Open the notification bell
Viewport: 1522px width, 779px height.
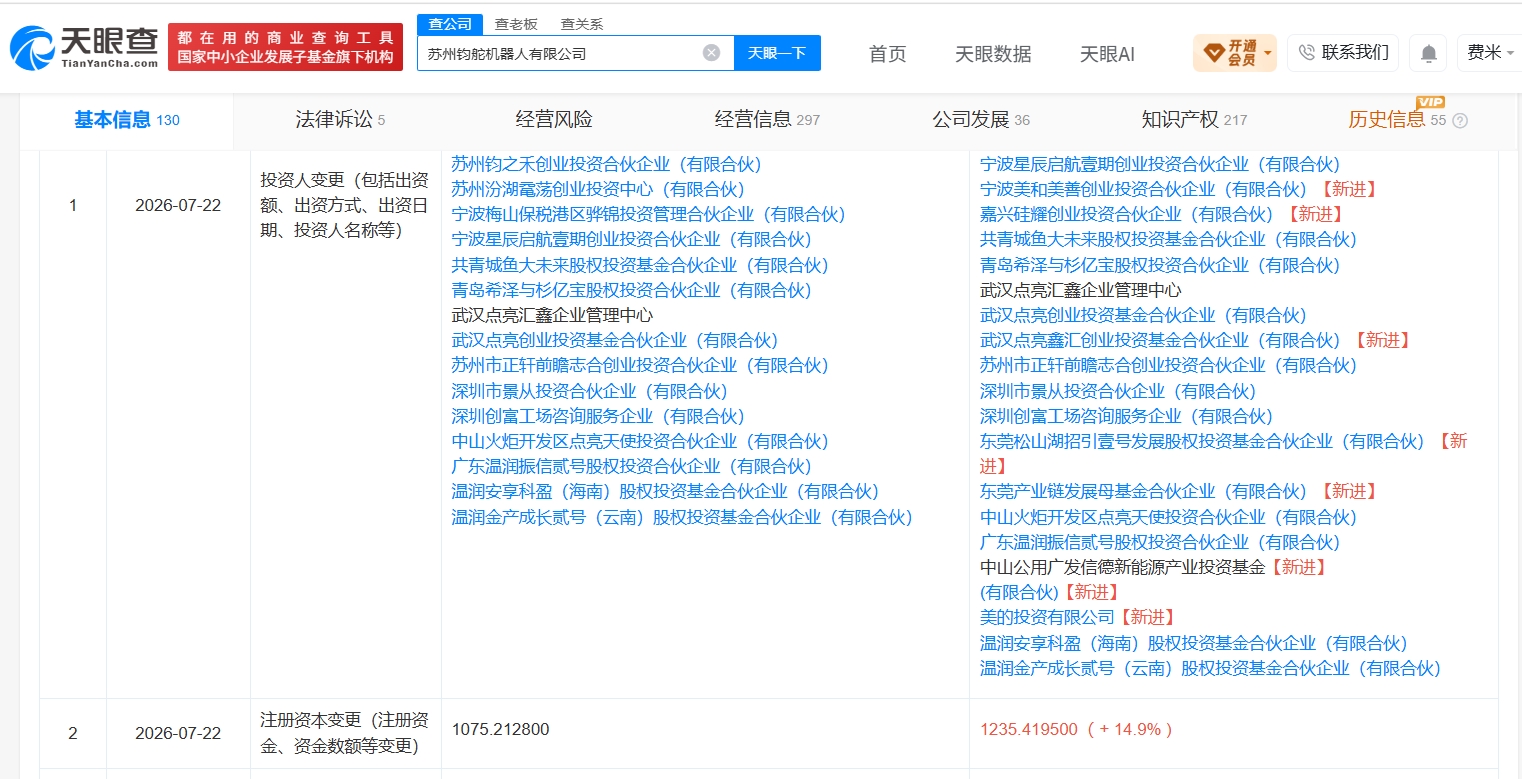click(x=1430, y=53)
